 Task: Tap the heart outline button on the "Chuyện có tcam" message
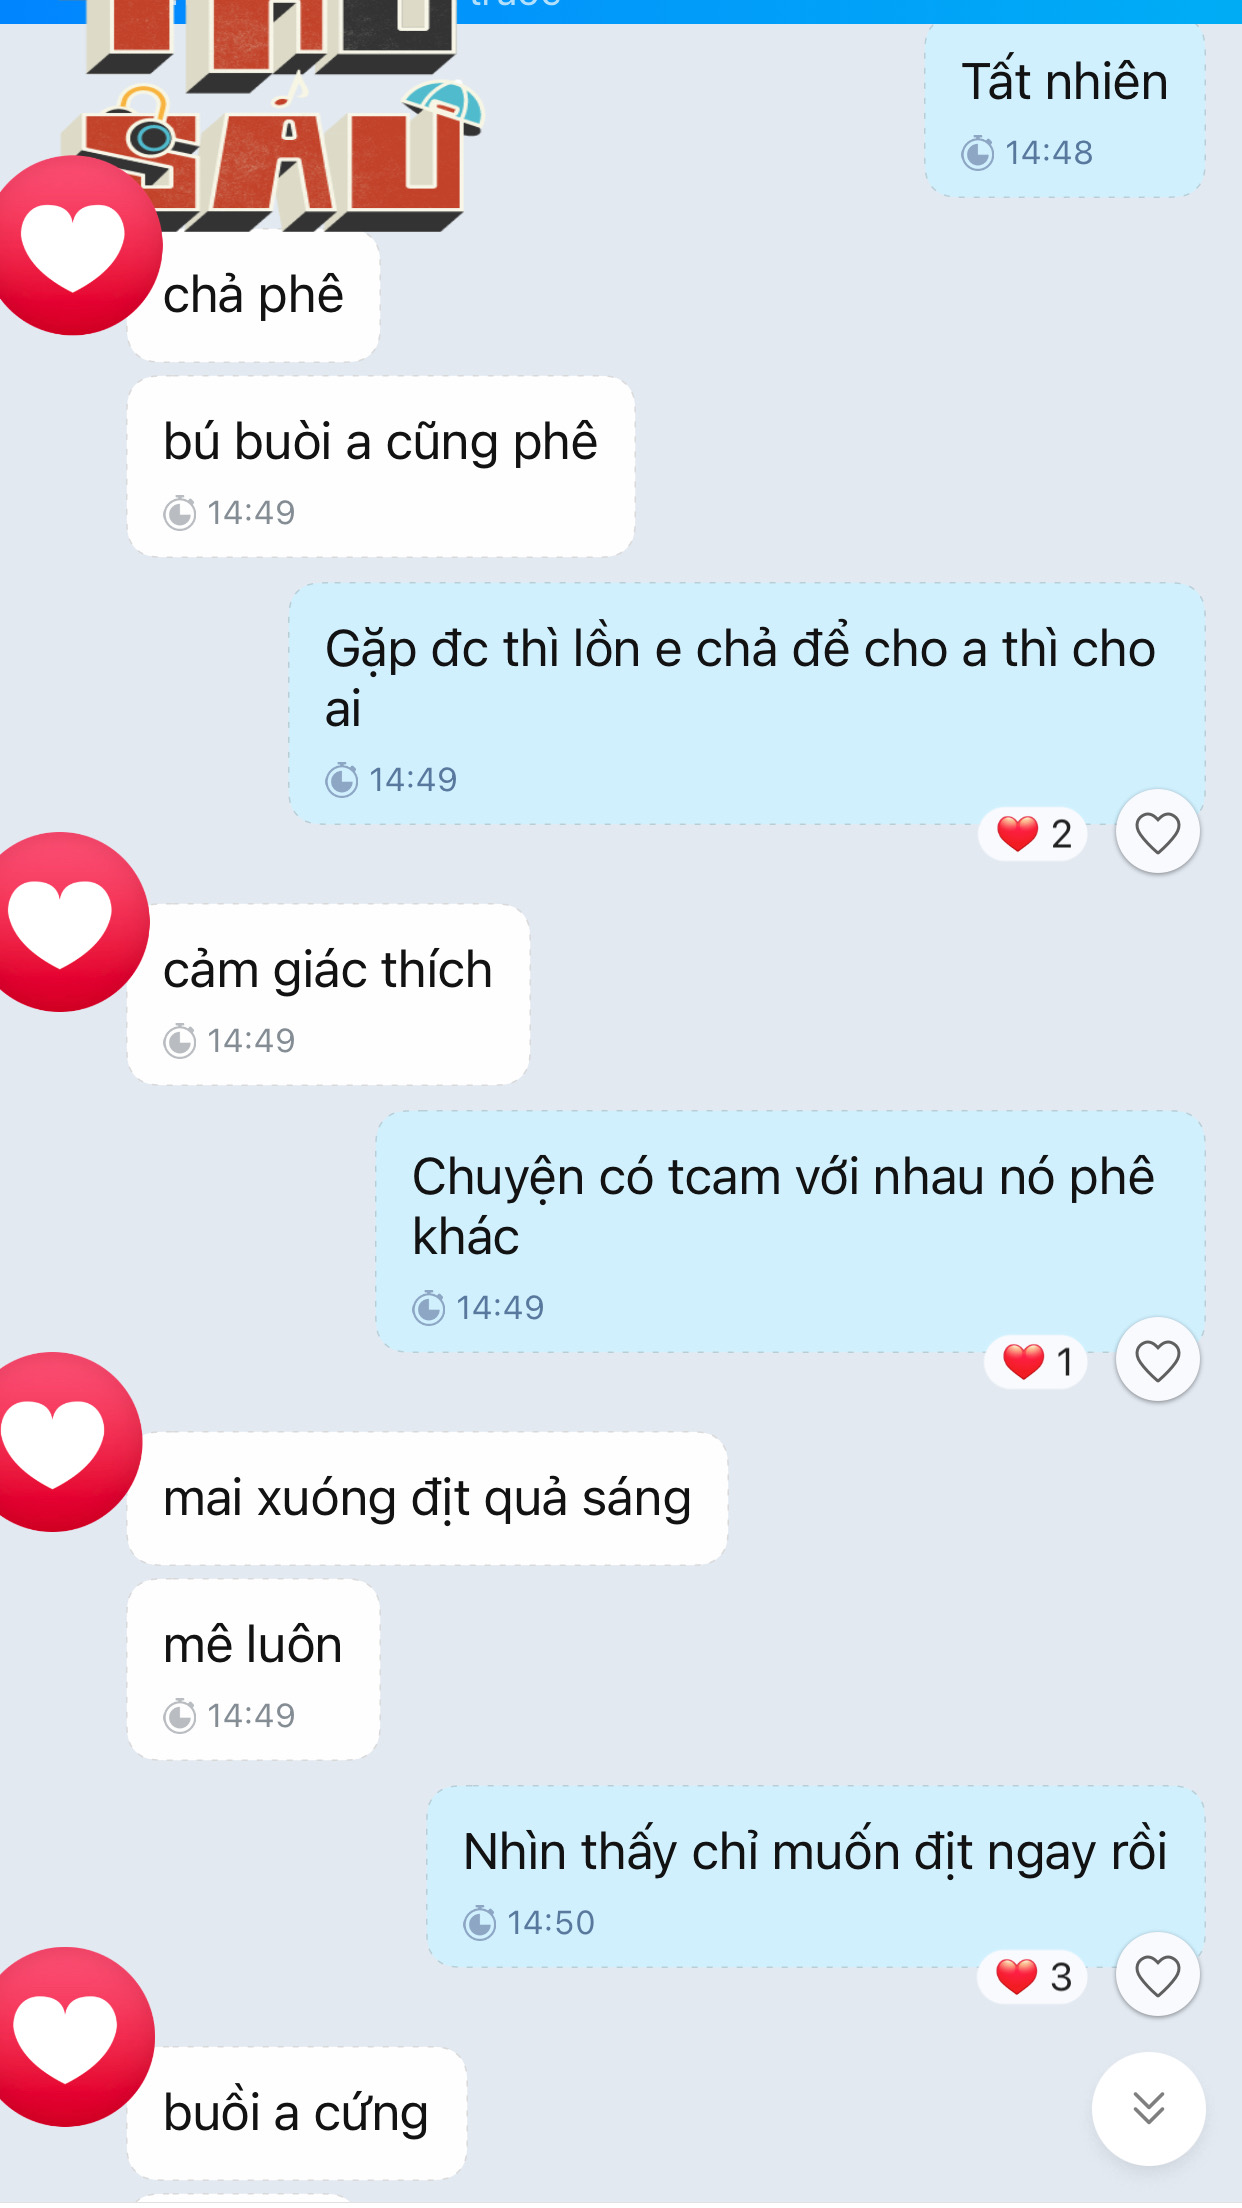[1157, 1360]
